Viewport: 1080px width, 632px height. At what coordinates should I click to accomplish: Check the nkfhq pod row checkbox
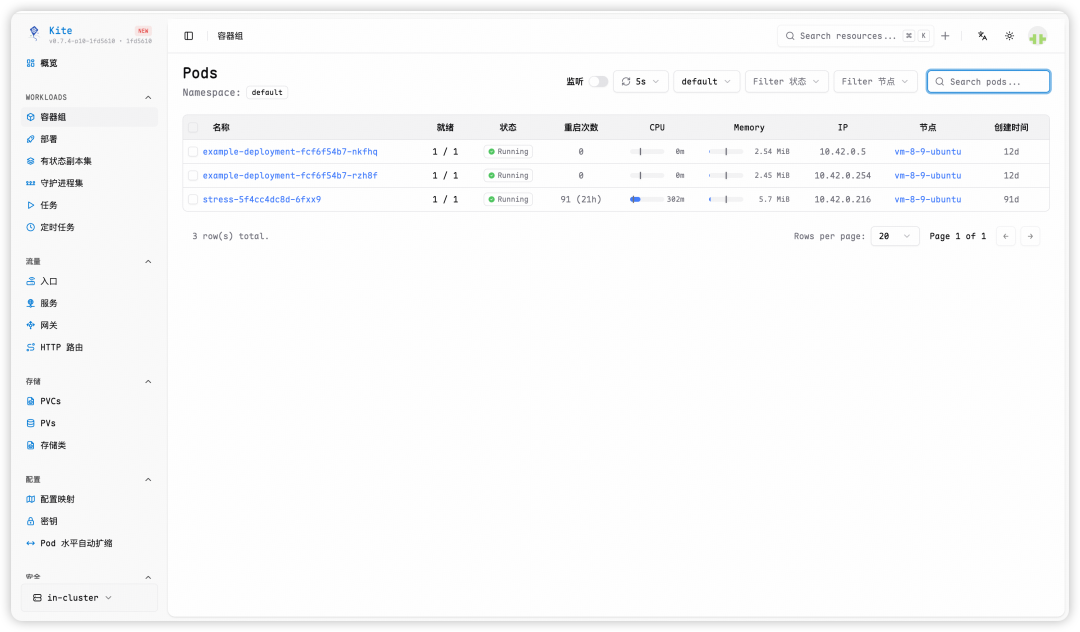coord(193,151)
